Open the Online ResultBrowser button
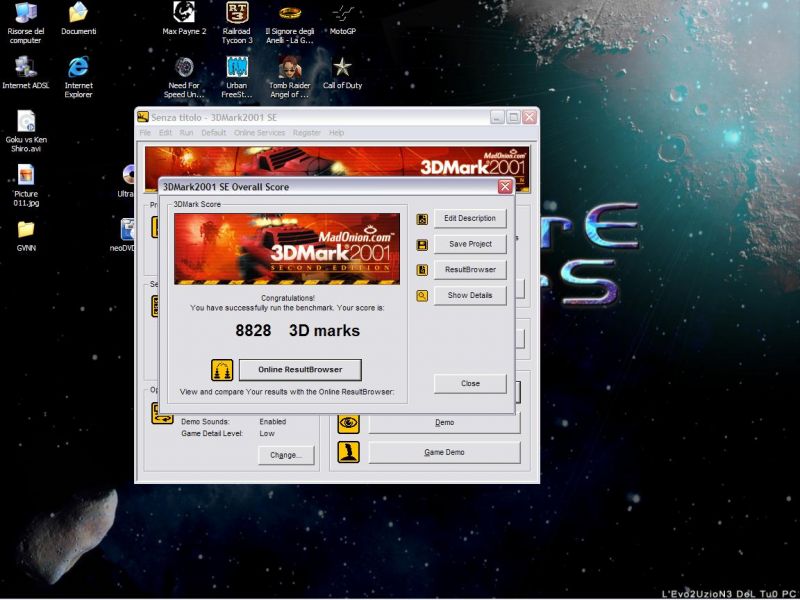 300,369
